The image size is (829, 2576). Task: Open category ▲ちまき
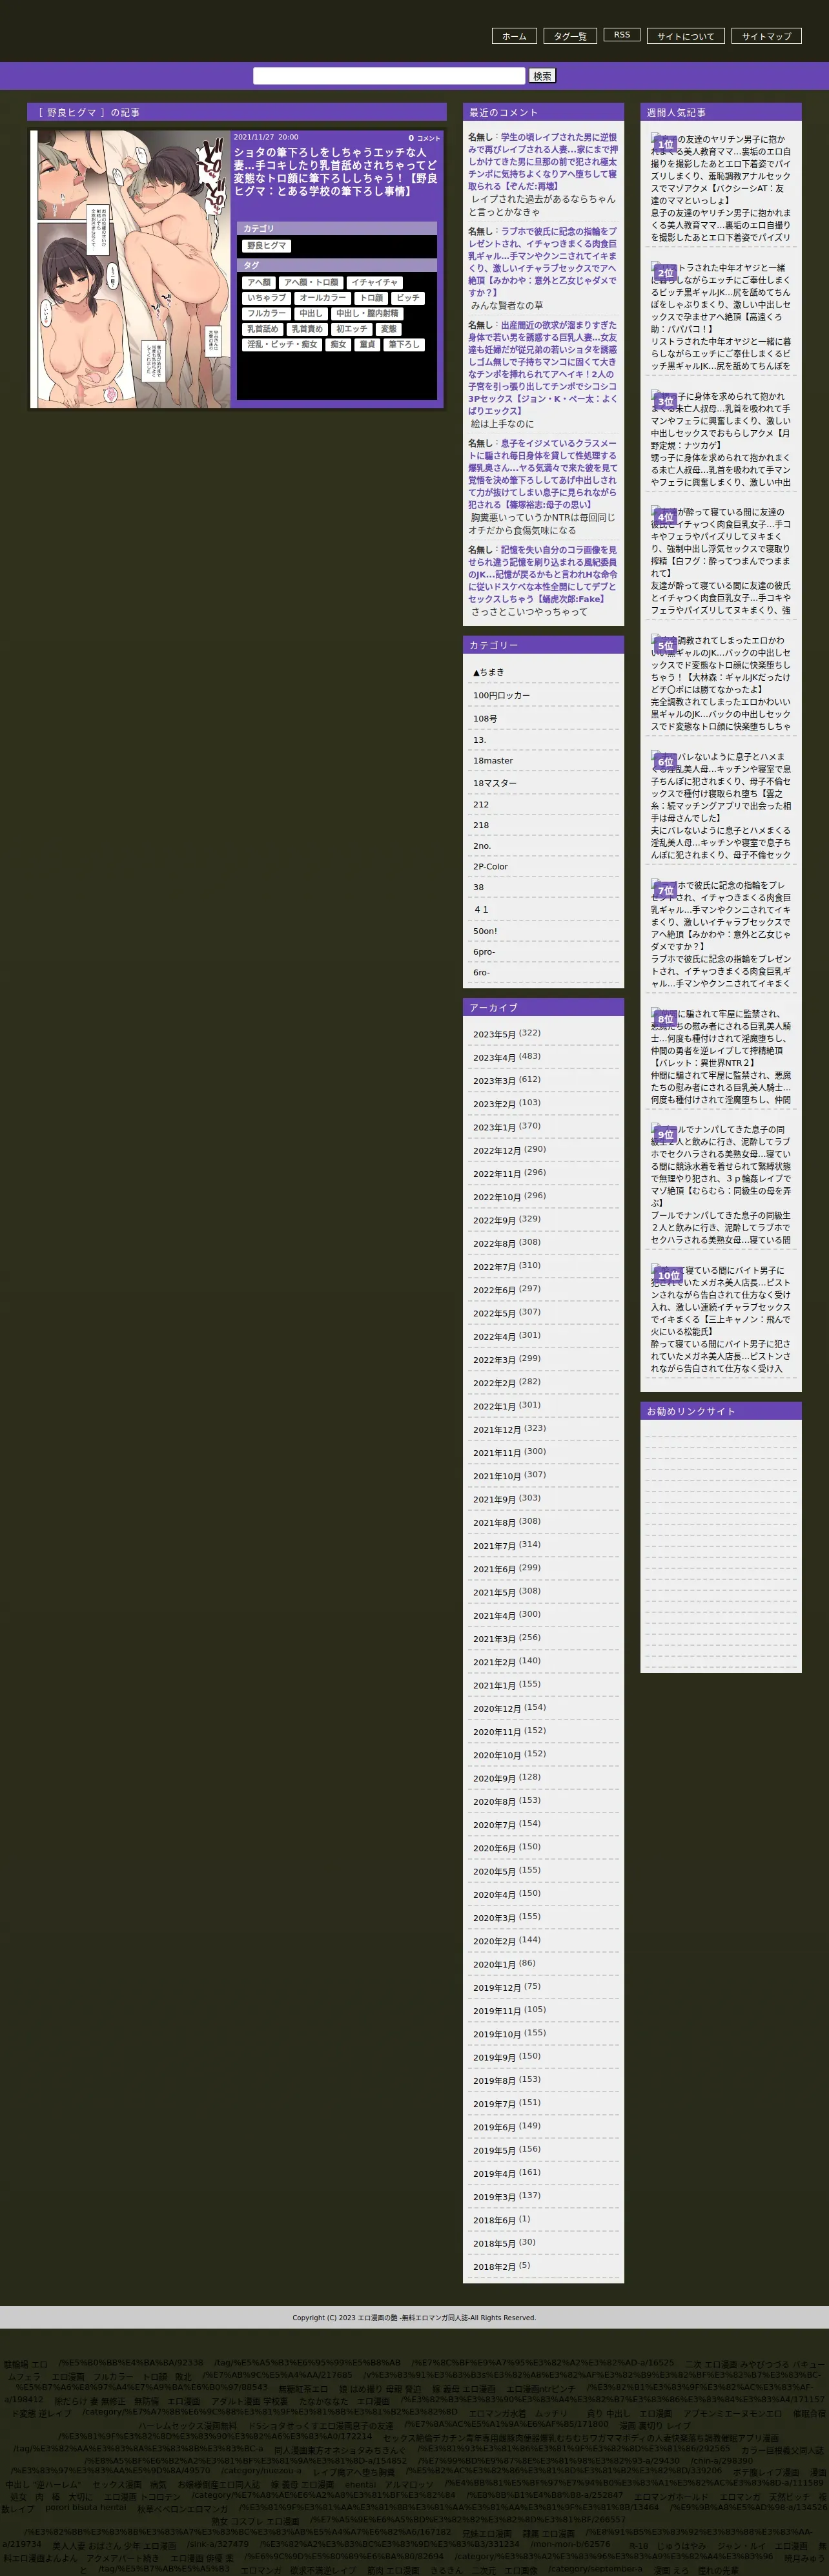coord(489,672)
